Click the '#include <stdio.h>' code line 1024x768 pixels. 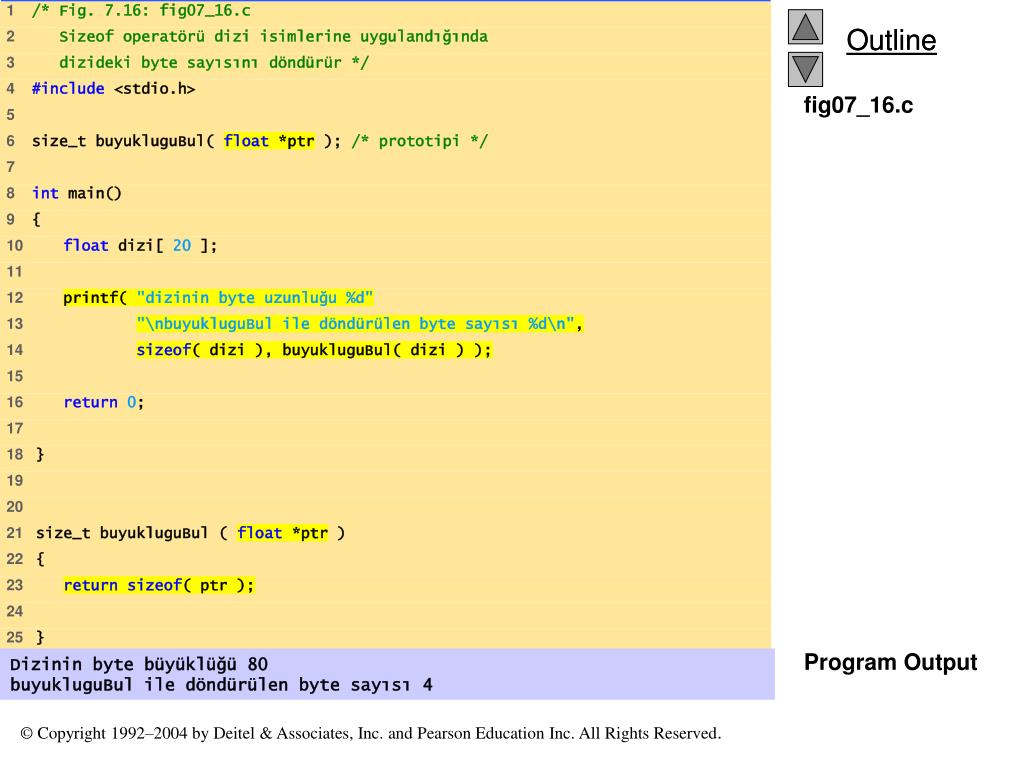click(x=114, y=88)
